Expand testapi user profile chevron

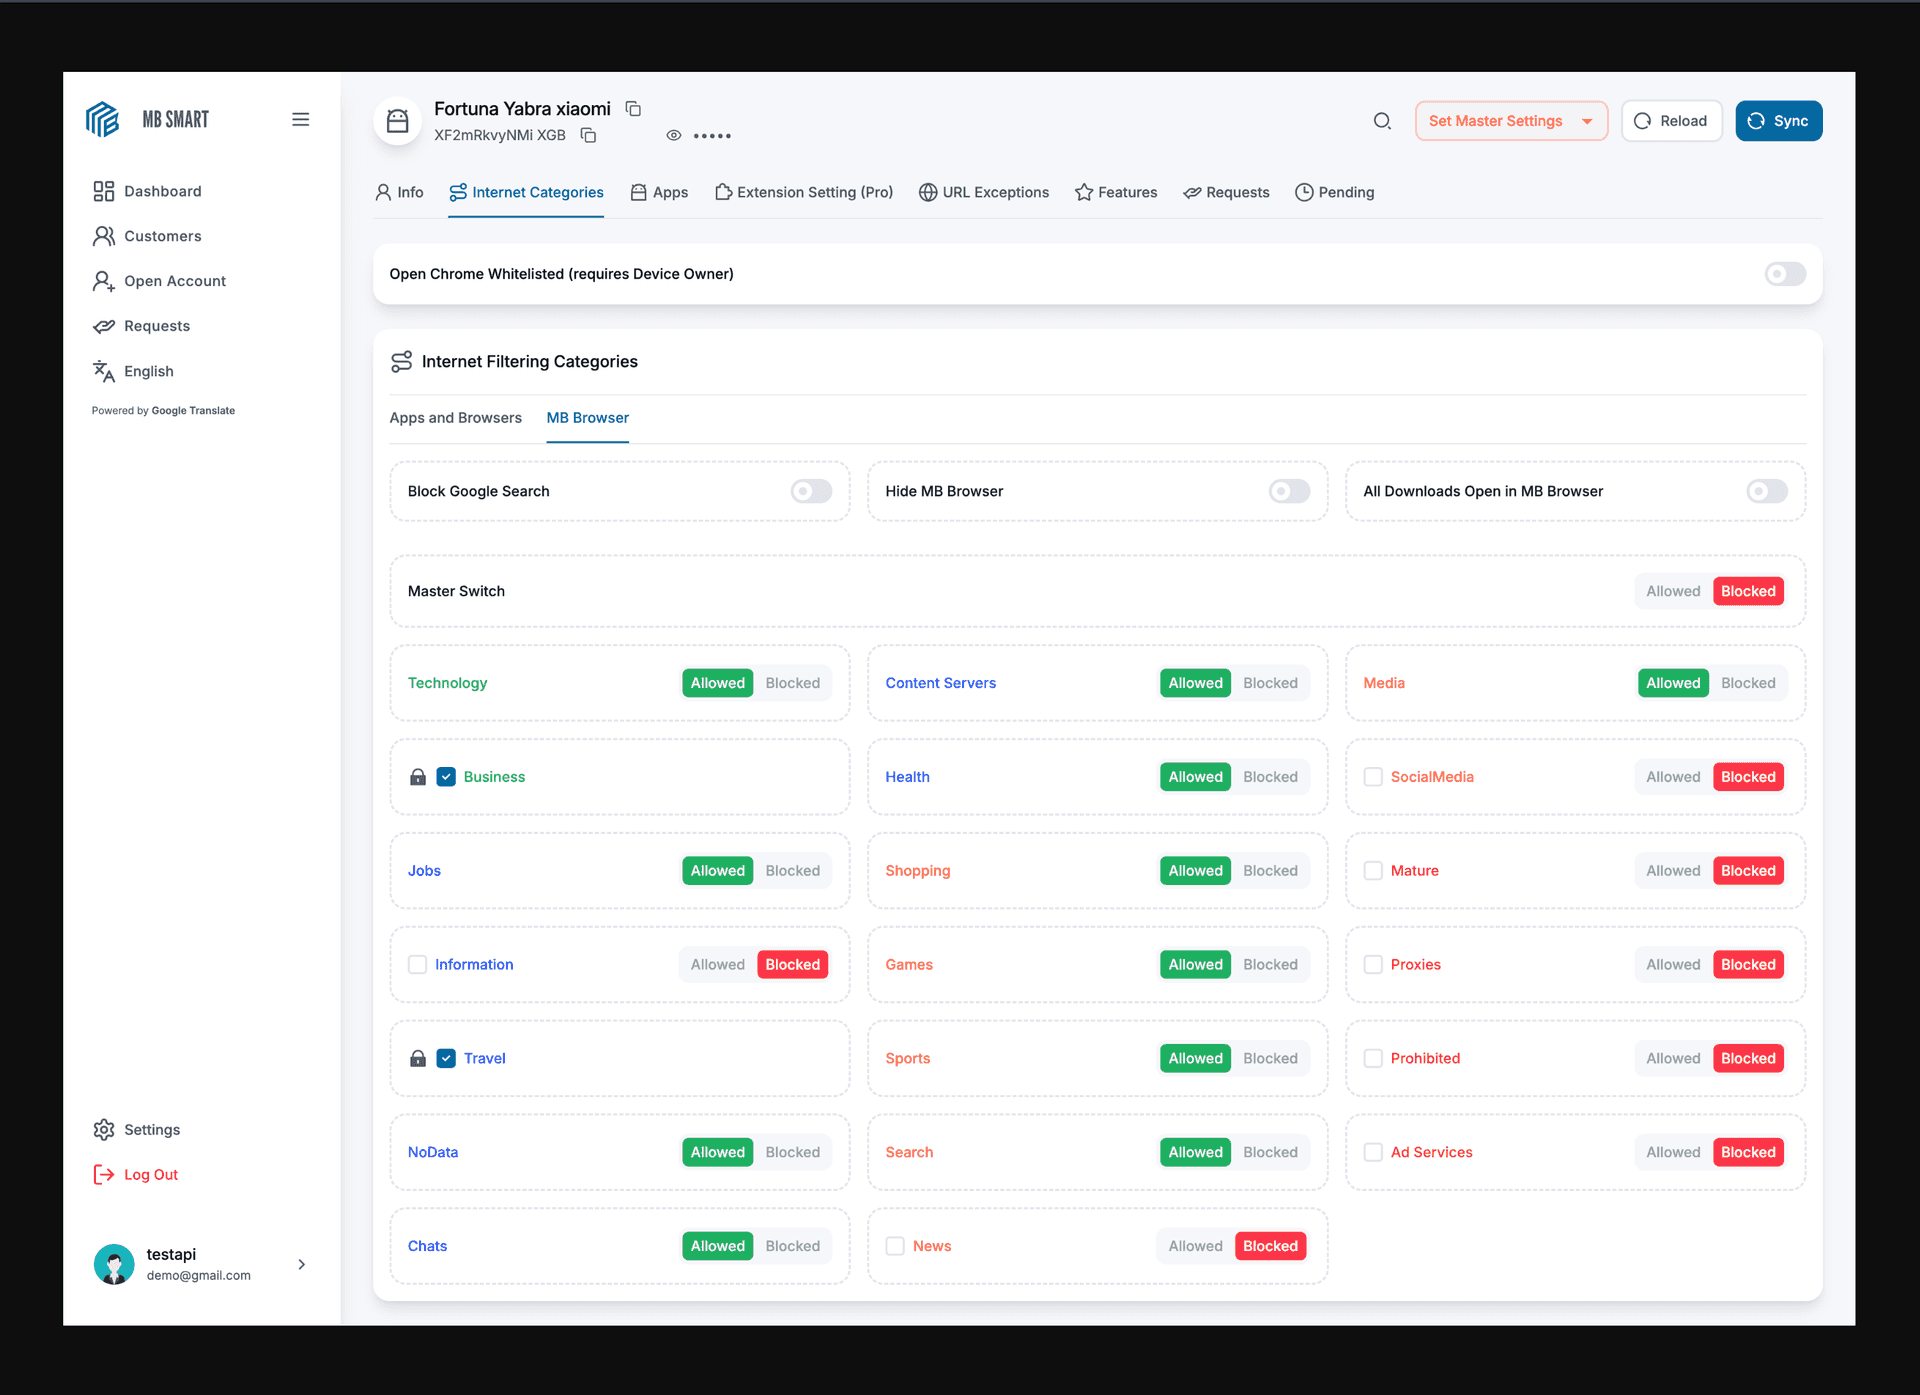tap(302, 1264)
